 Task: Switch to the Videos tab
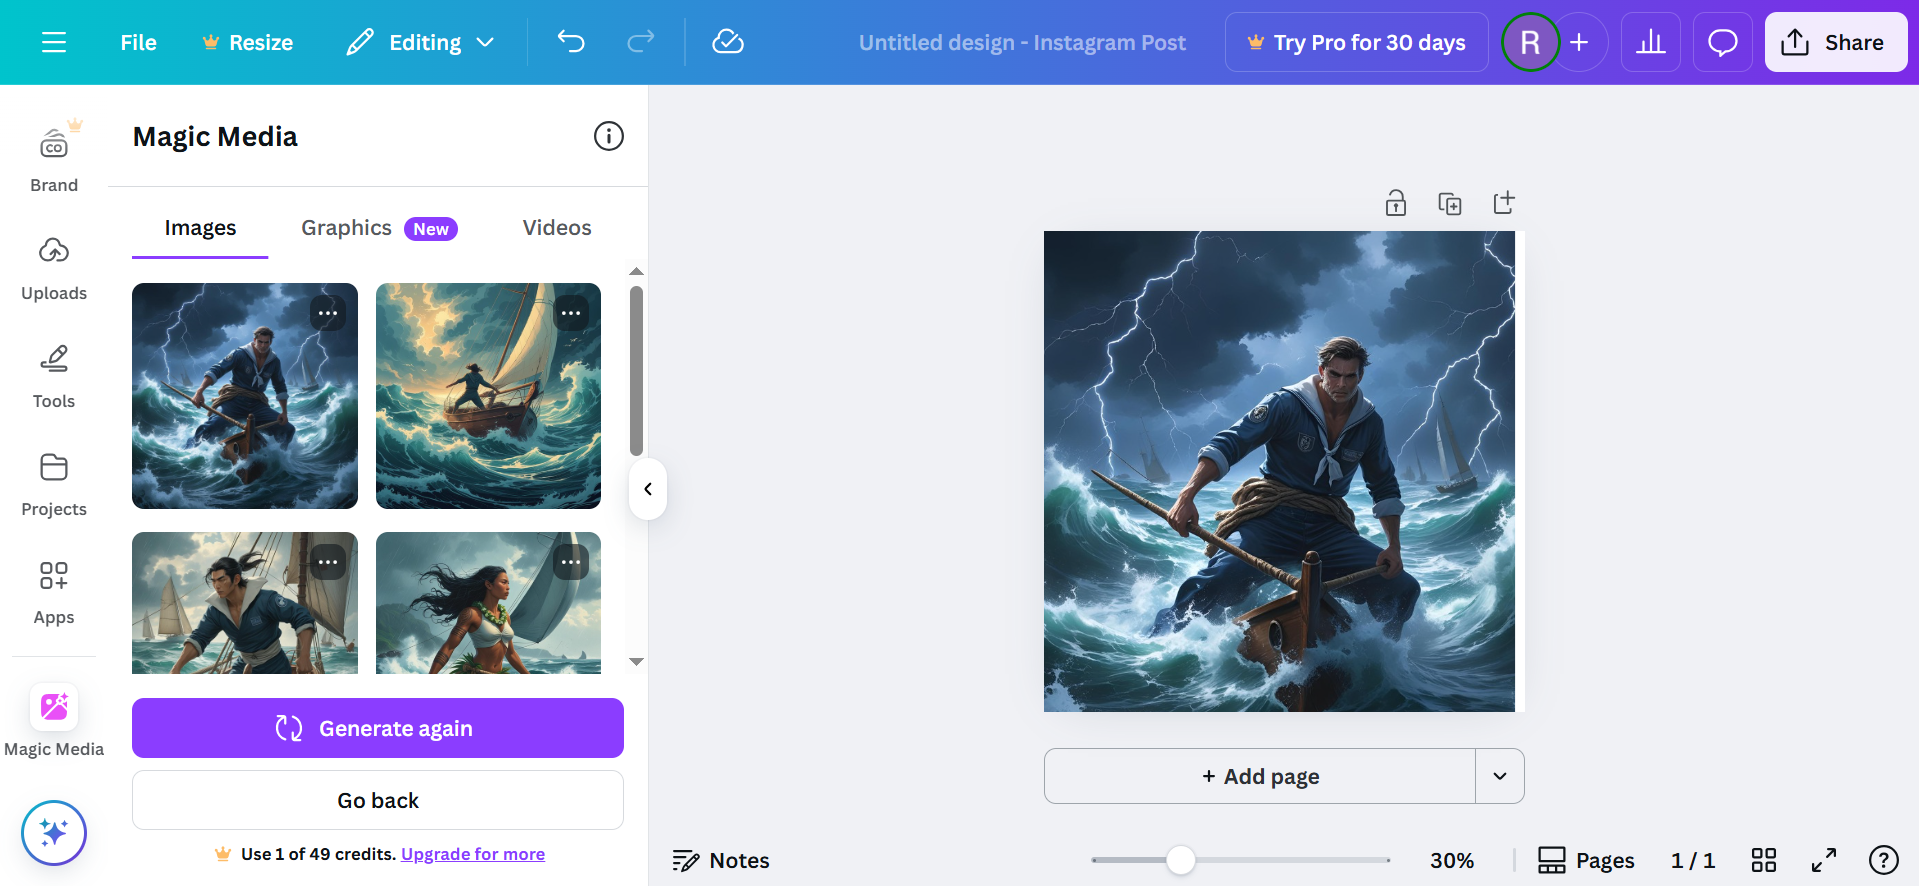pyautogui.click(x=557, y=228)
